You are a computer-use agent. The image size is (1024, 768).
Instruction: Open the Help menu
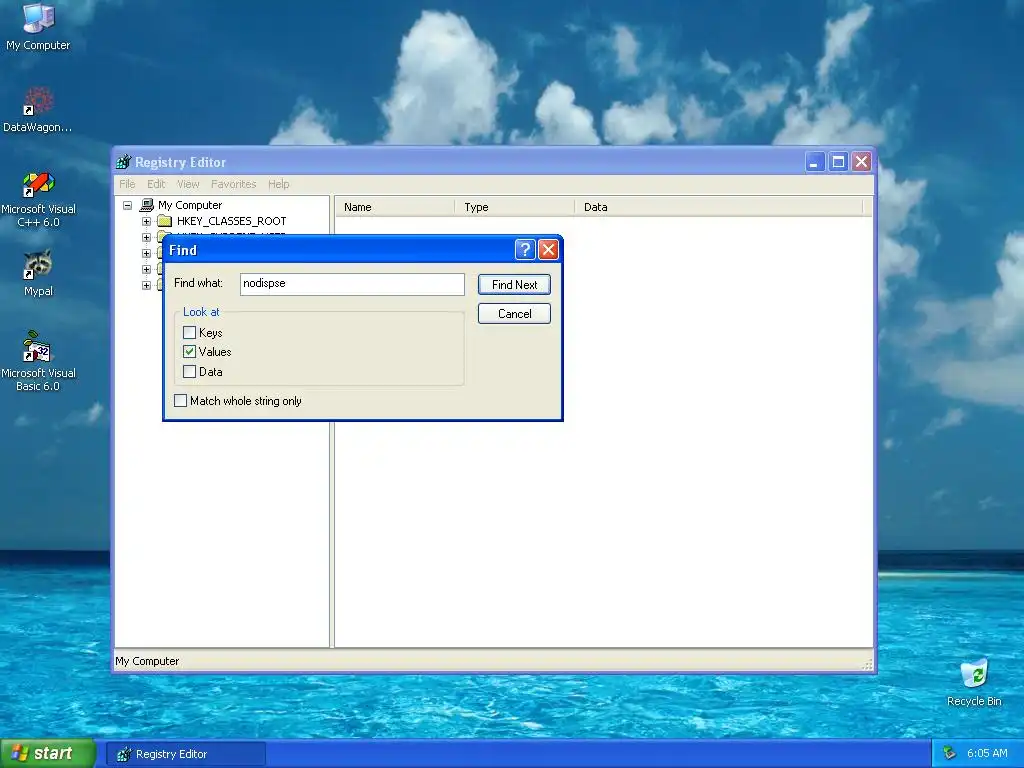click(x=278, y=184)
